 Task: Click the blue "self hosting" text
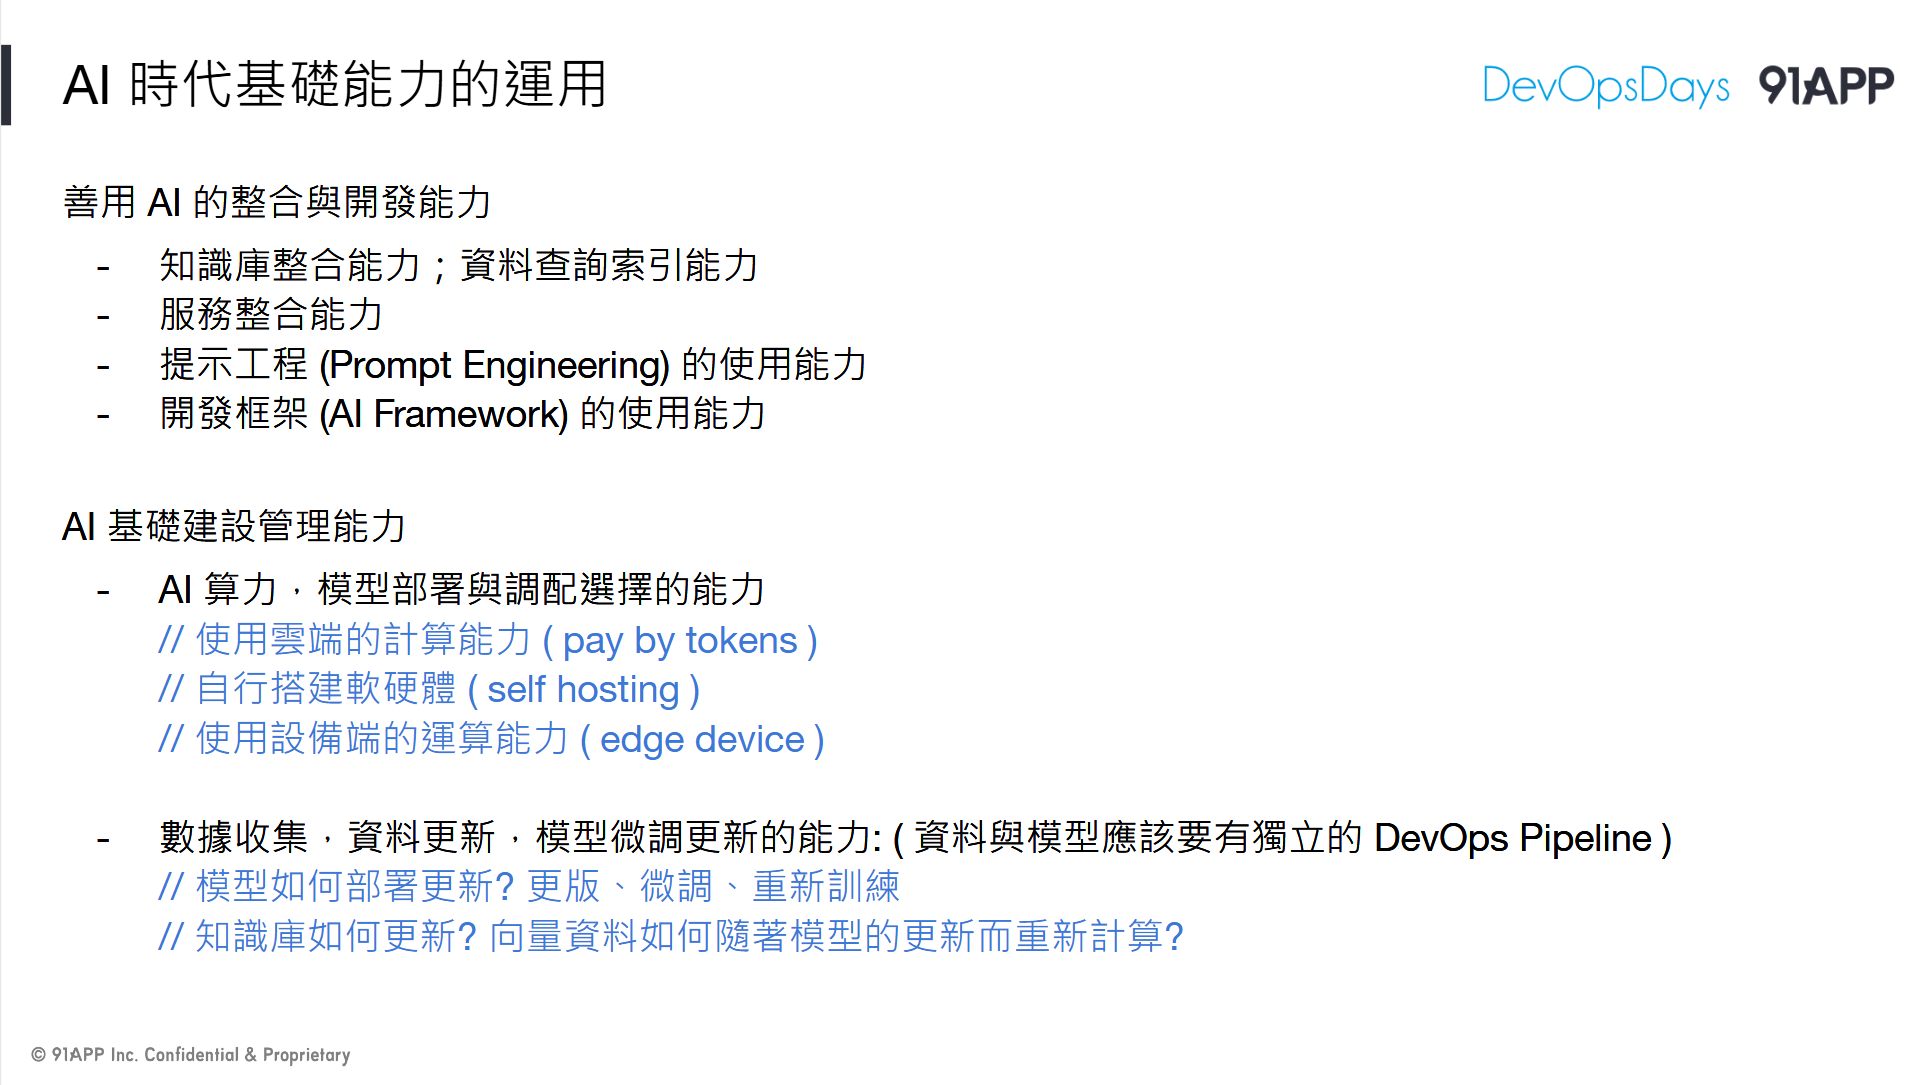tap(583, 690)
